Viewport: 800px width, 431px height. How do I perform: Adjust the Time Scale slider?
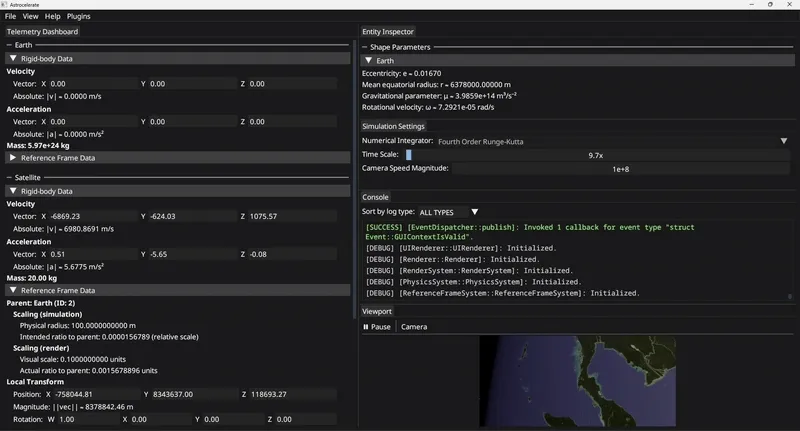pyautogui.click(x=596, y=155)
